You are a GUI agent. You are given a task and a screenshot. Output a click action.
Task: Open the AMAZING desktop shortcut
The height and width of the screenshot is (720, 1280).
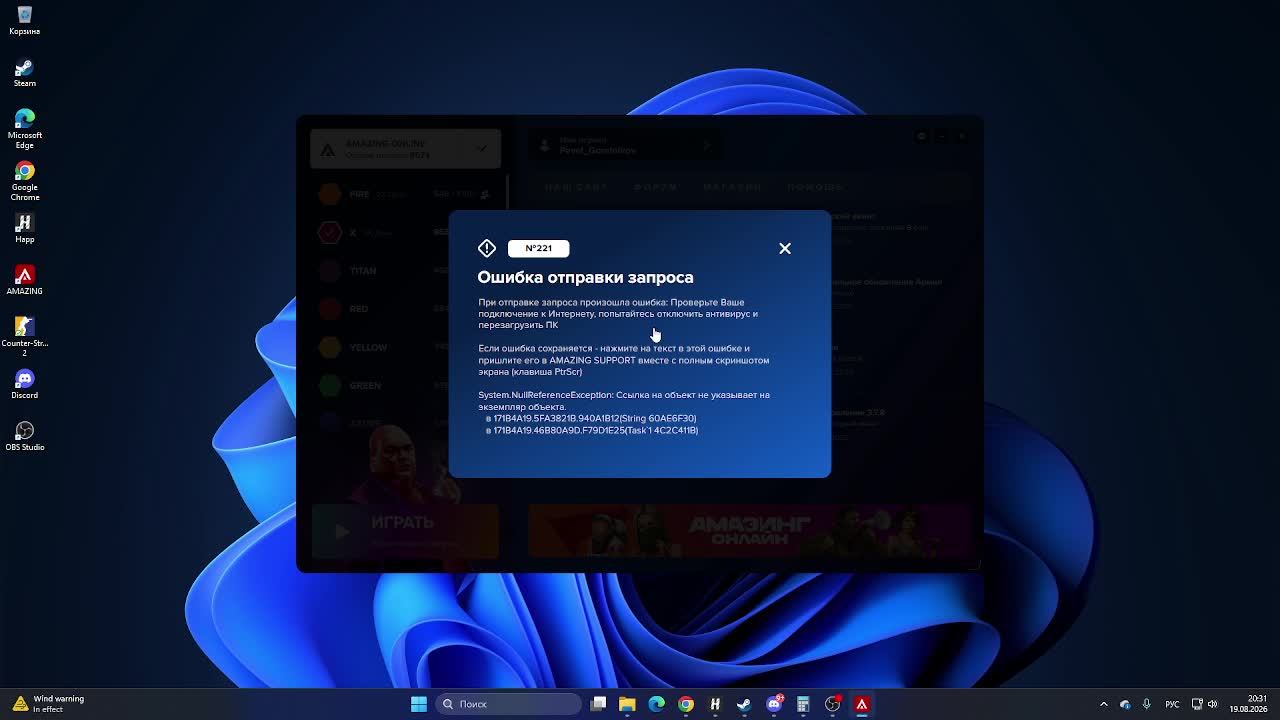[x=24, y=281]
